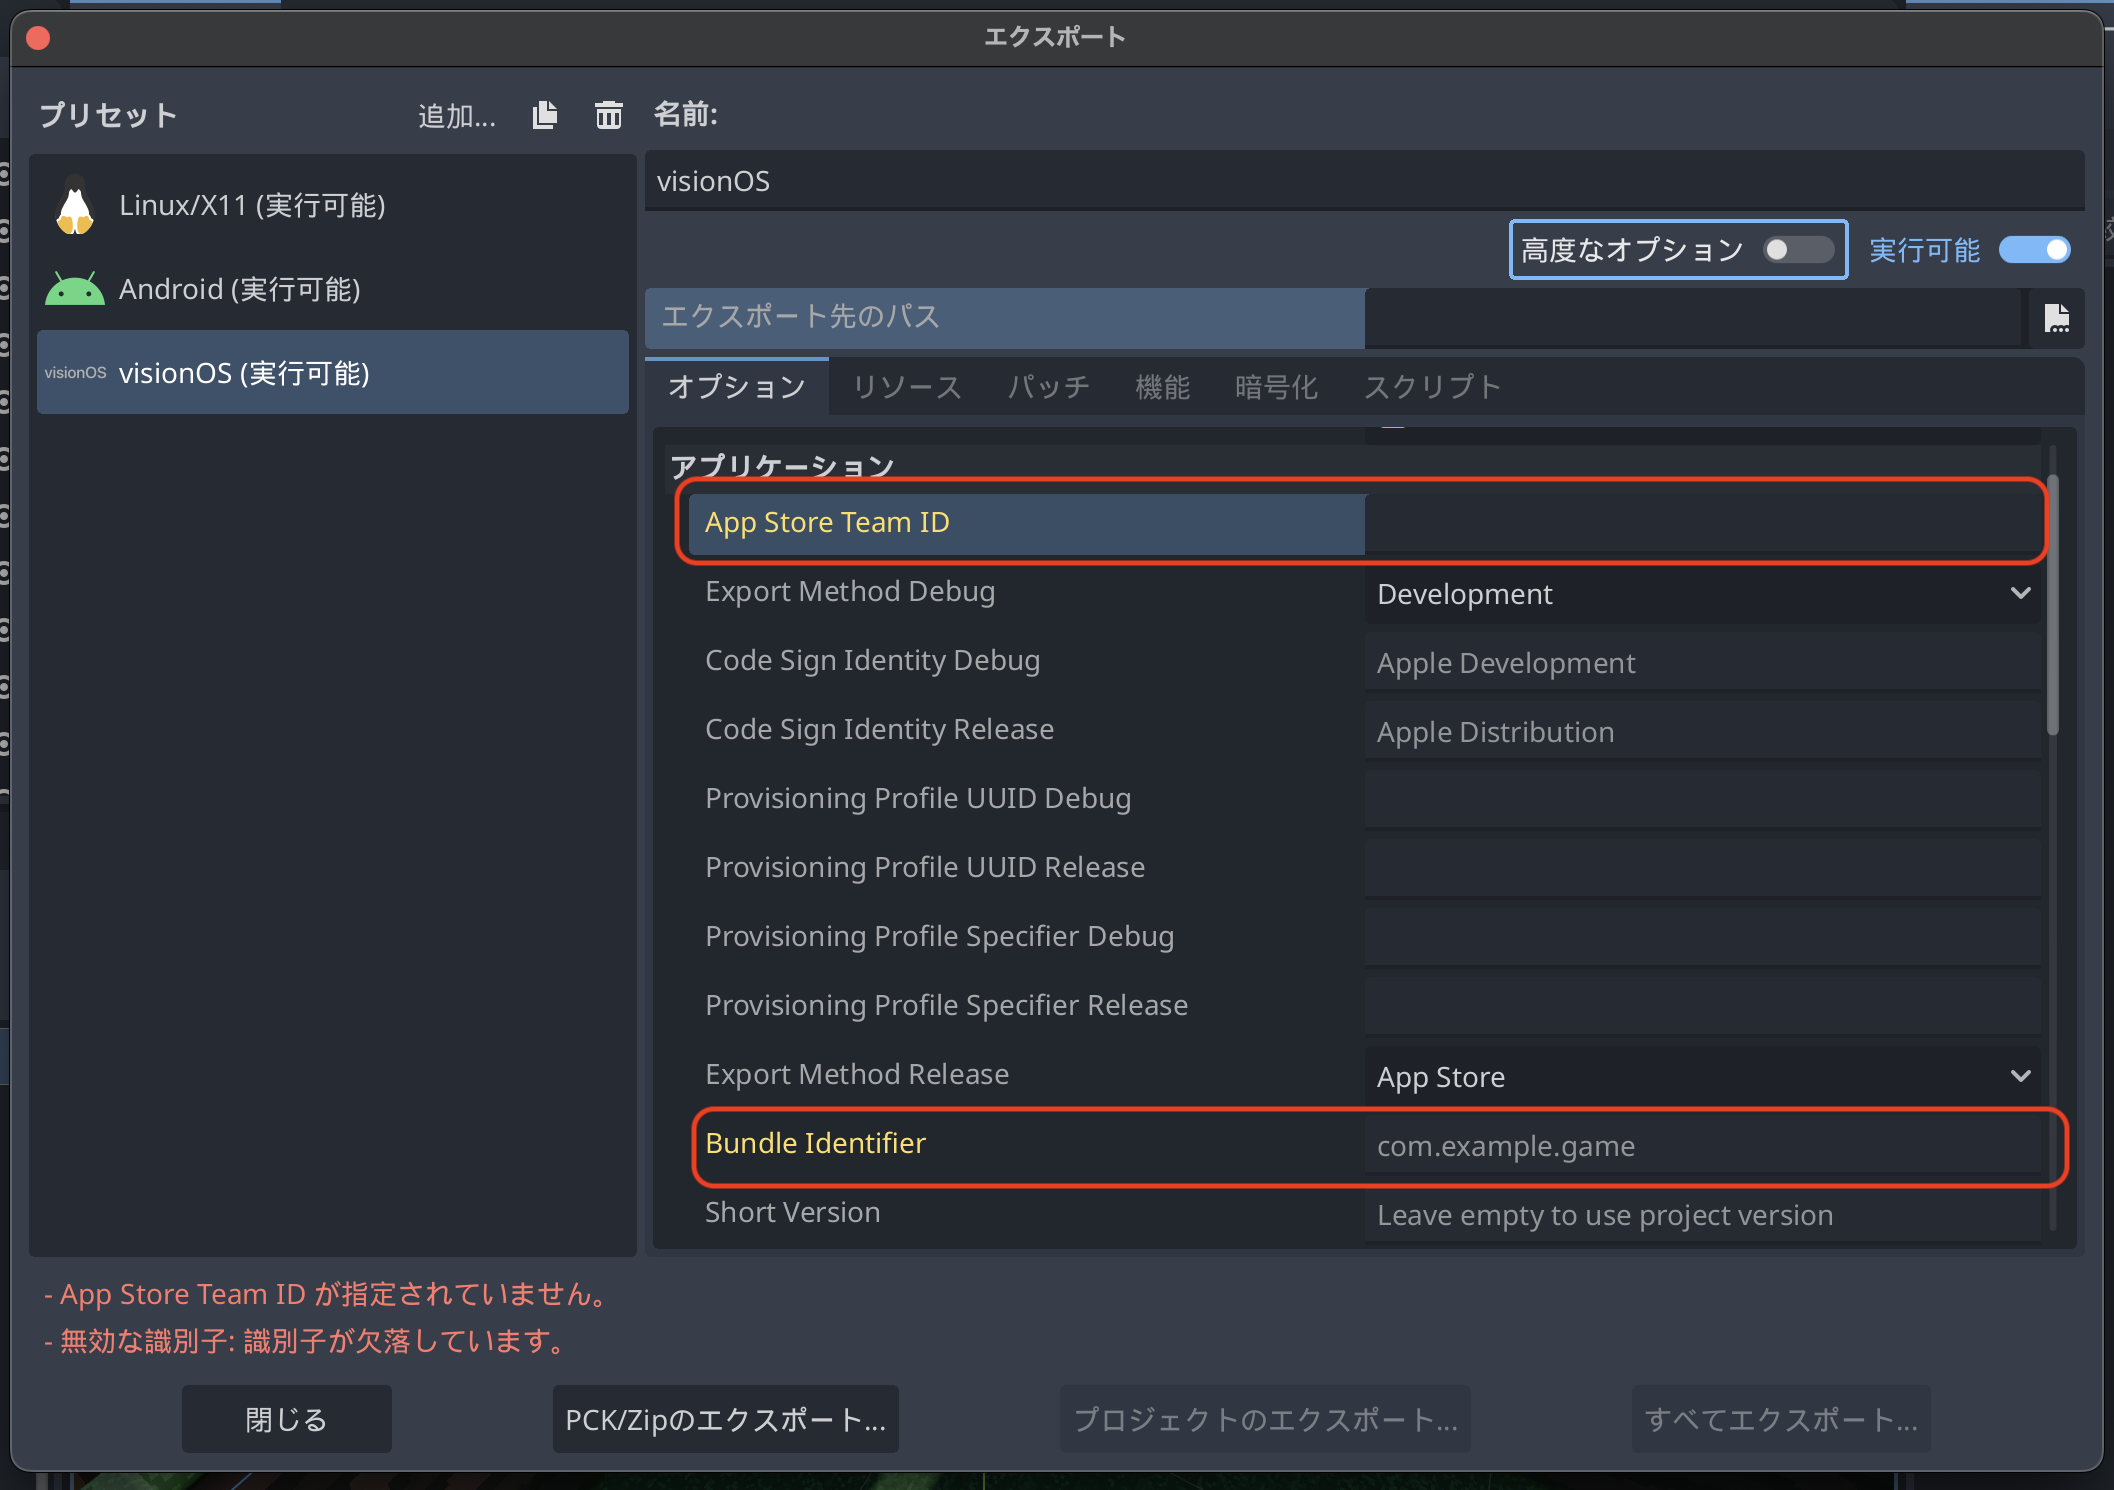Screen dimensions: 2114x1490
Task: Click the duplicate preset icon
Action: [545, 115]
